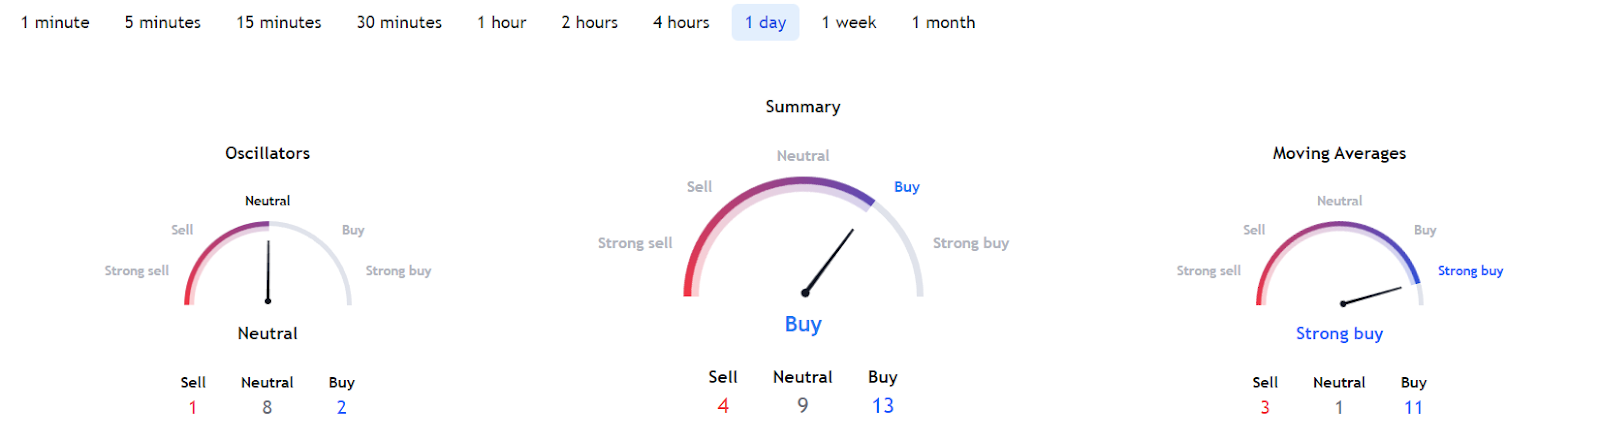The width and height of the screenshot is (1600, 442).
Task: Click the blue Buy rating under Summary
Action: tap(803, 324)
